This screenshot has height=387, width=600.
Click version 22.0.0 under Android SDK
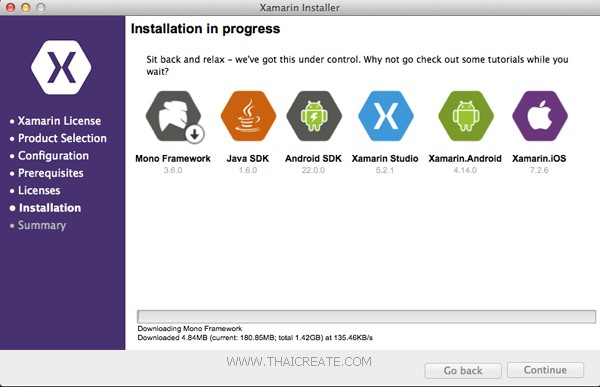[313, 170]
